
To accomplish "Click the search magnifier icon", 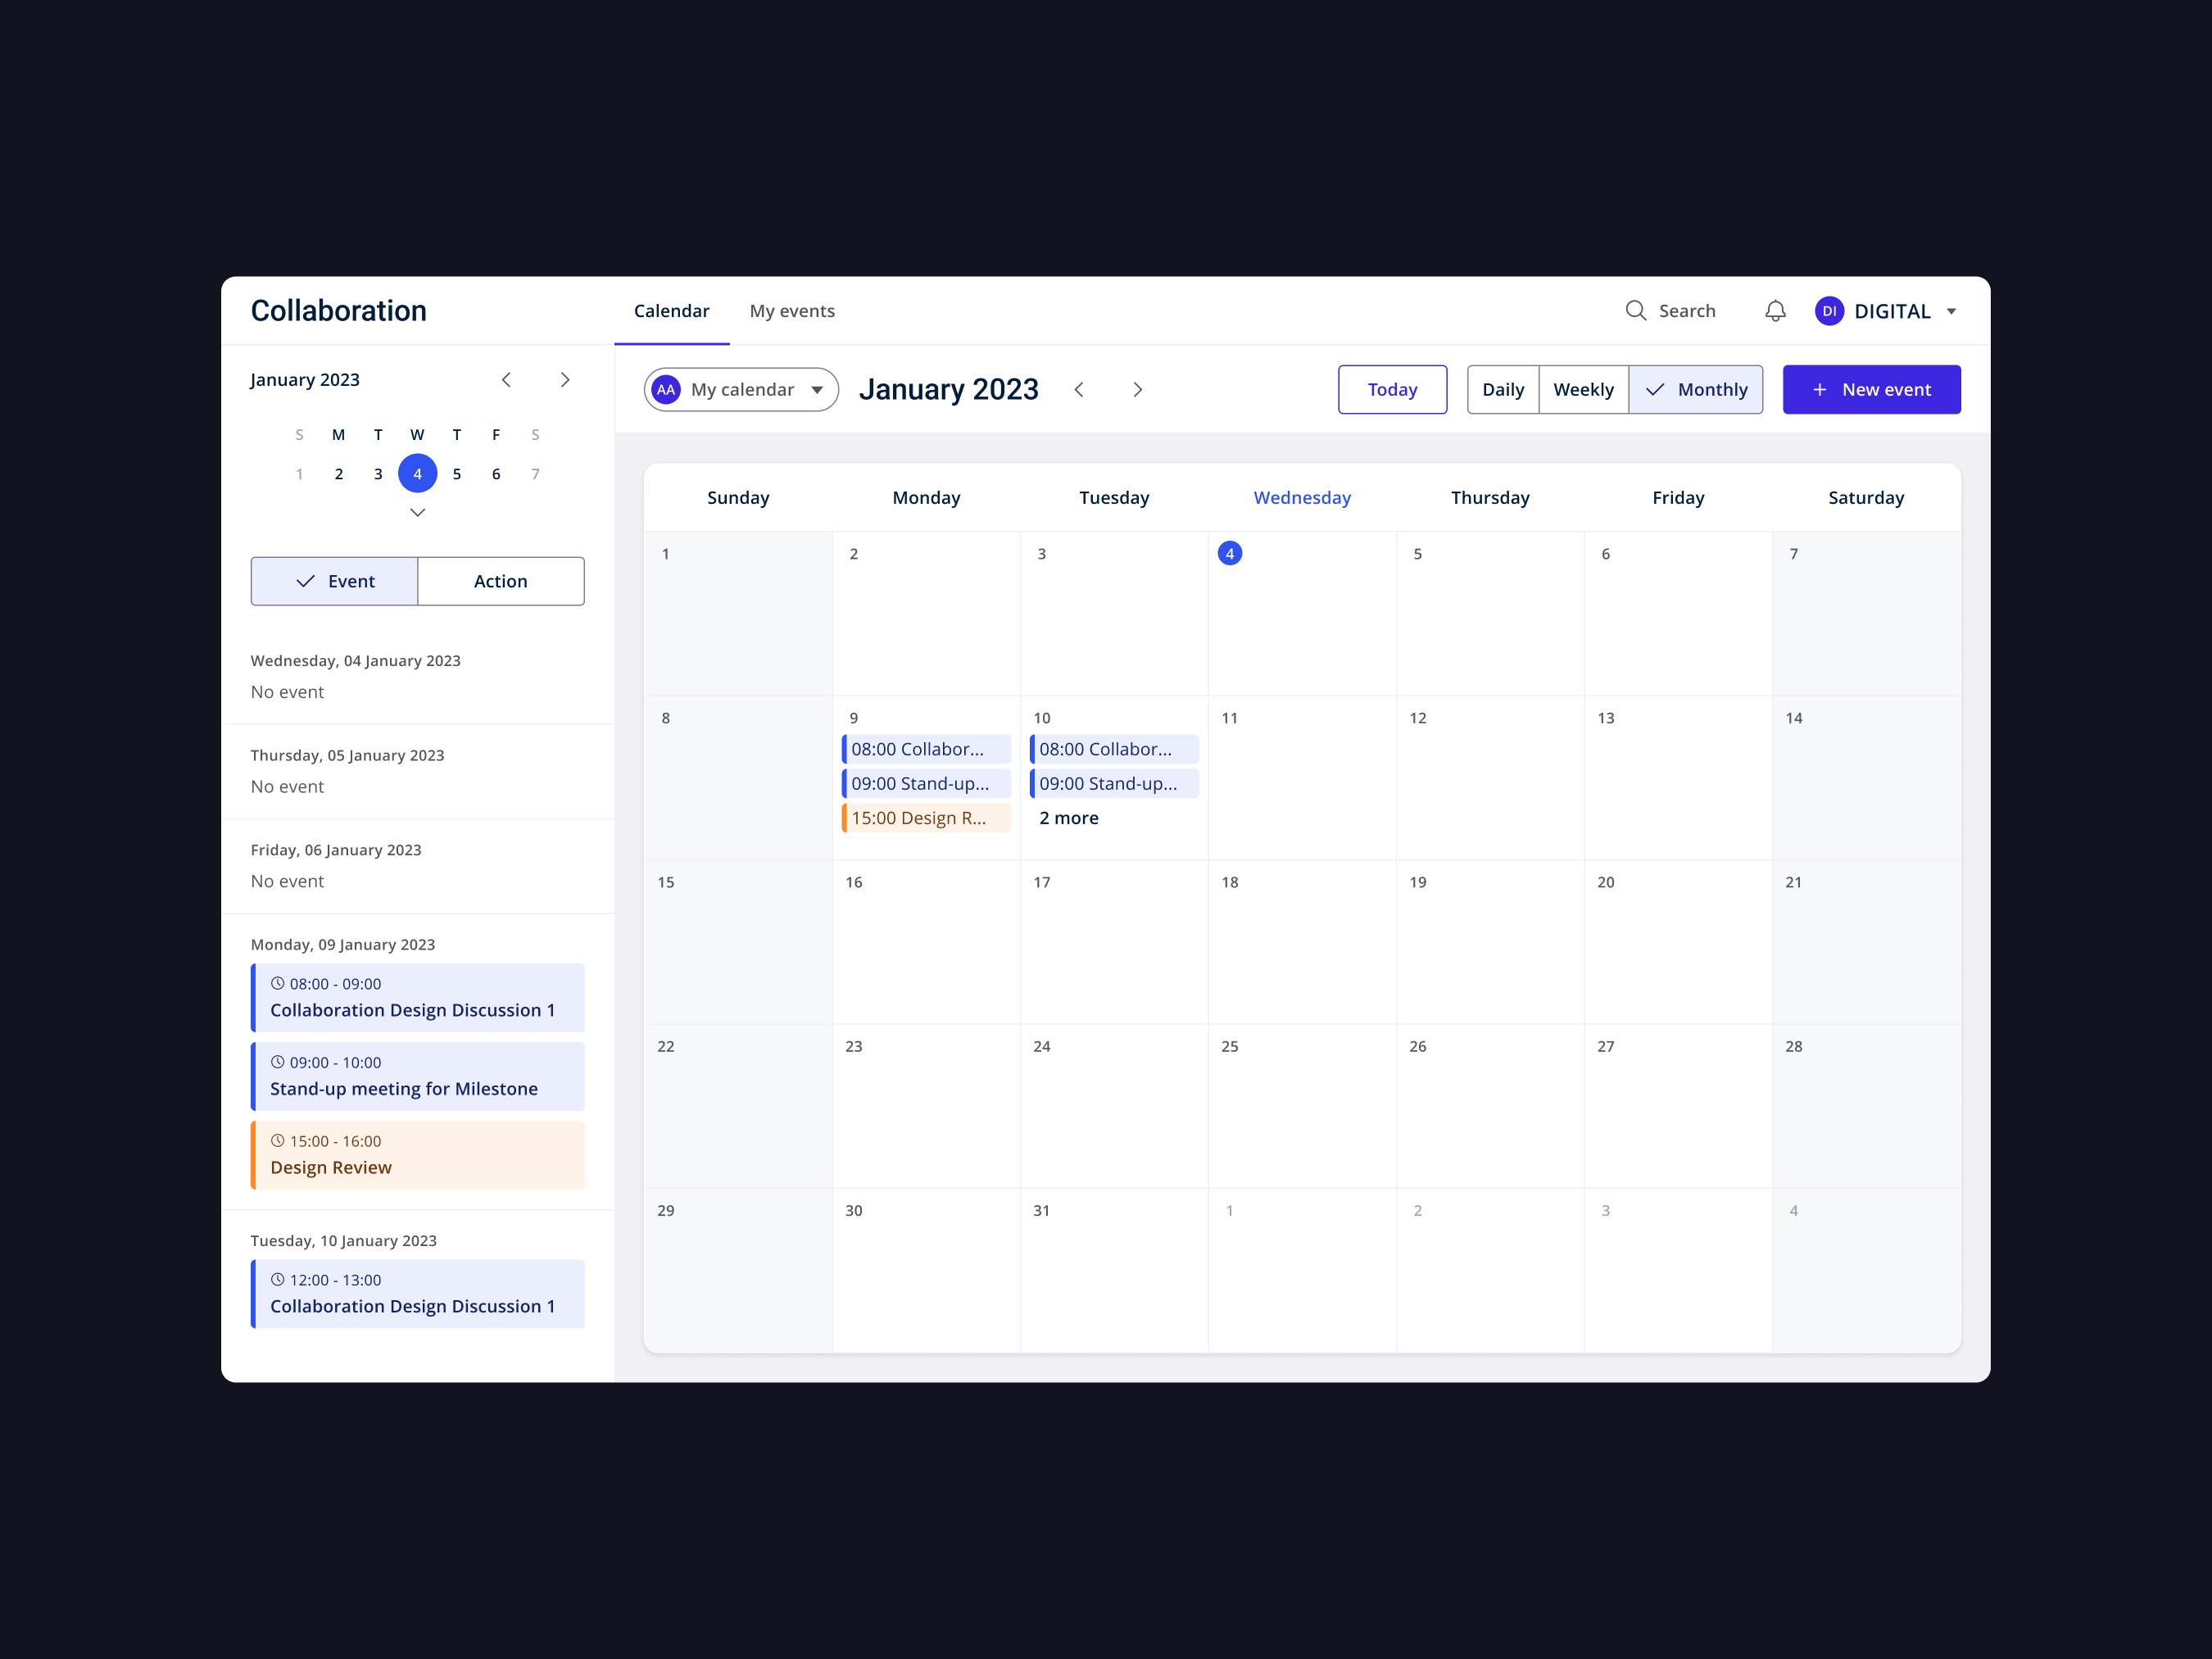I will [1635, 311].
